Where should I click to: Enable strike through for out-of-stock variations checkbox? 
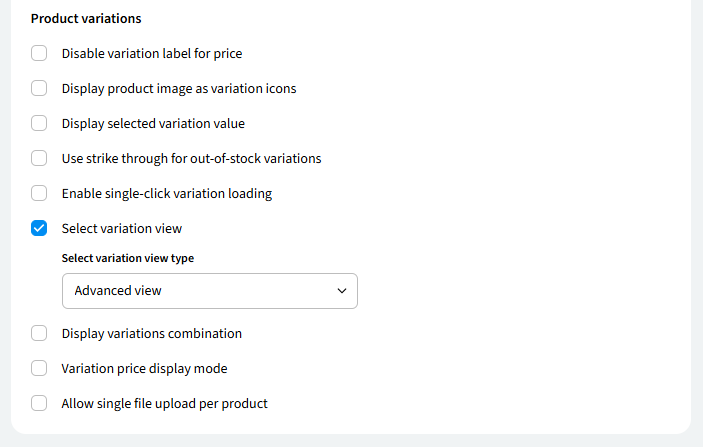tap(39, 158)
